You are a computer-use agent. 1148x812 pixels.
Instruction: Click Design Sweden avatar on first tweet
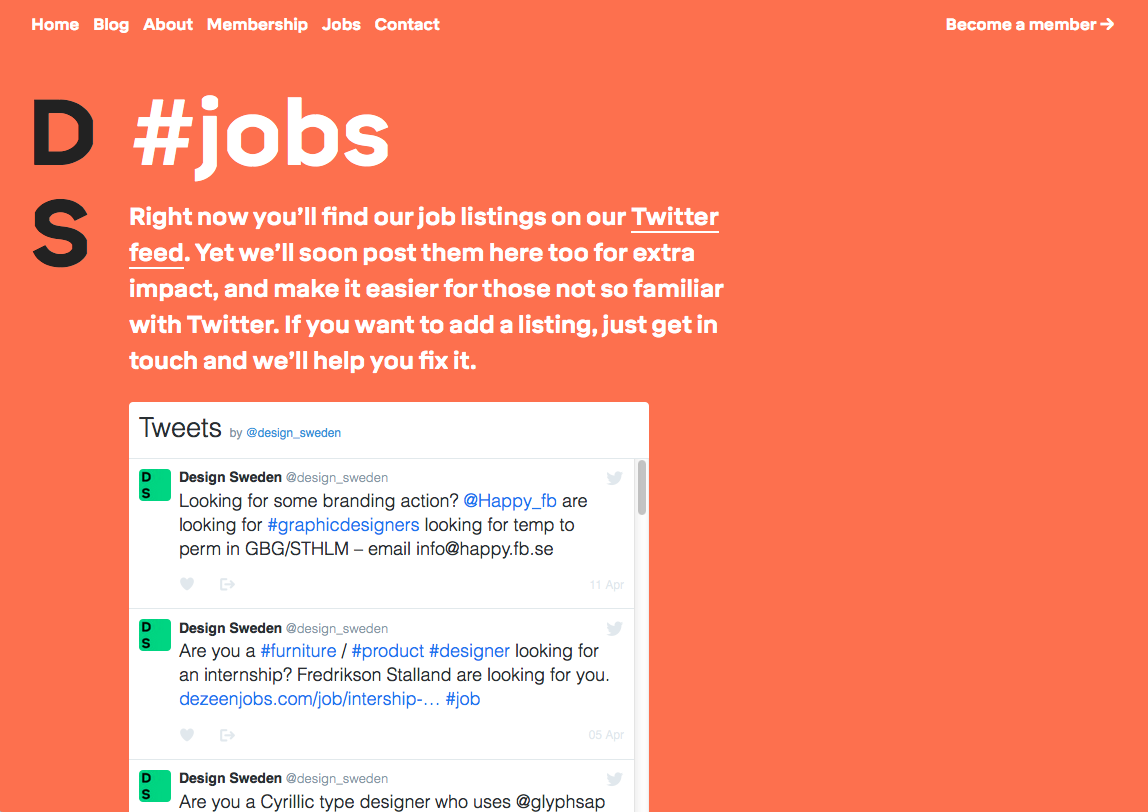155,485
